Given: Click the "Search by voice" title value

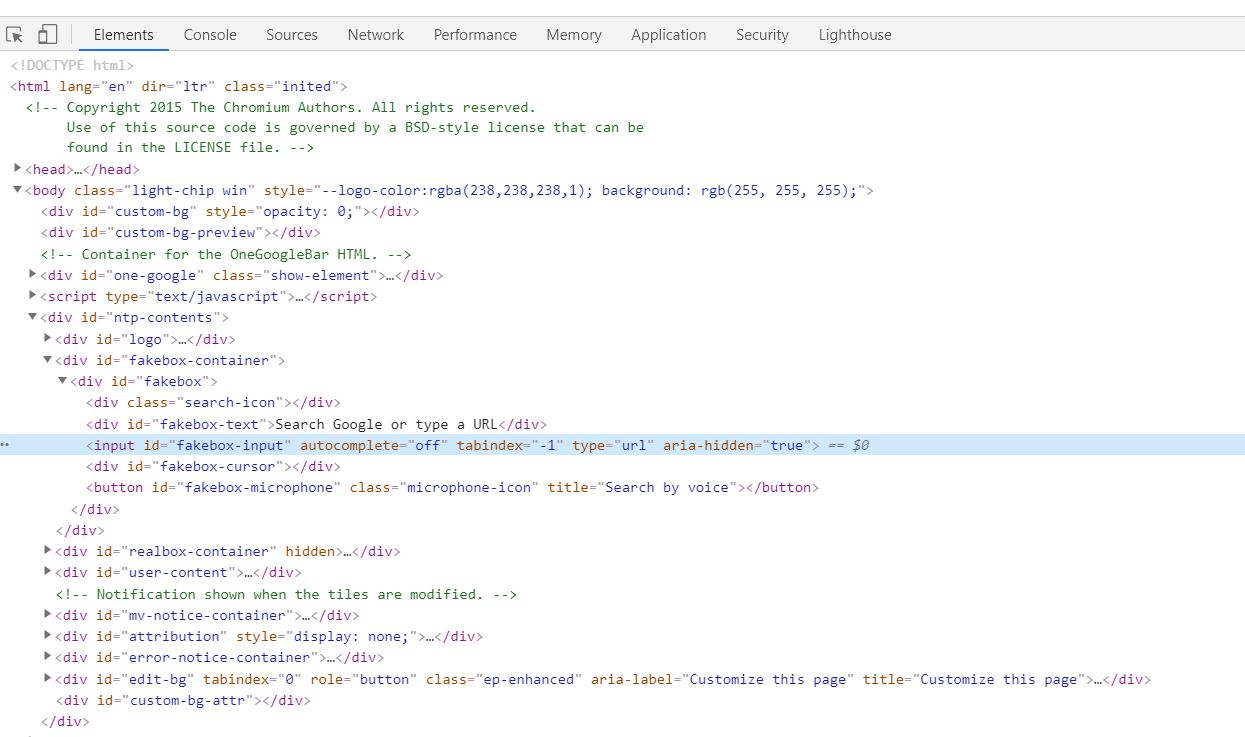Looking at the screenshot, I should [667, 487].
